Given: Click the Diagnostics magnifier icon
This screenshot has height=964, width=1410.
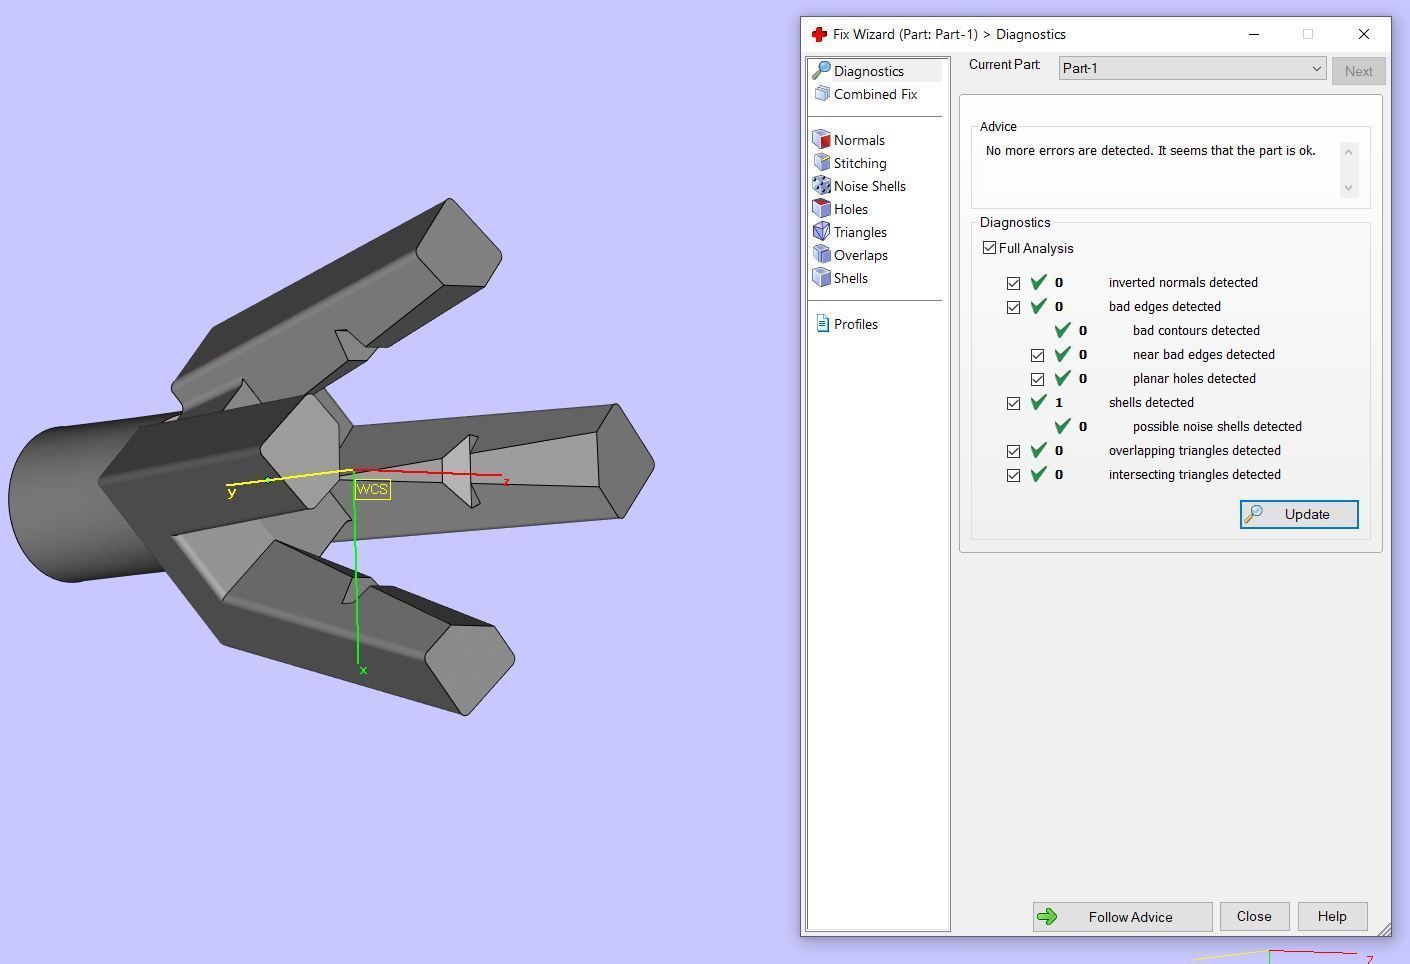Looking at the screenshot, I should point(822,70).
